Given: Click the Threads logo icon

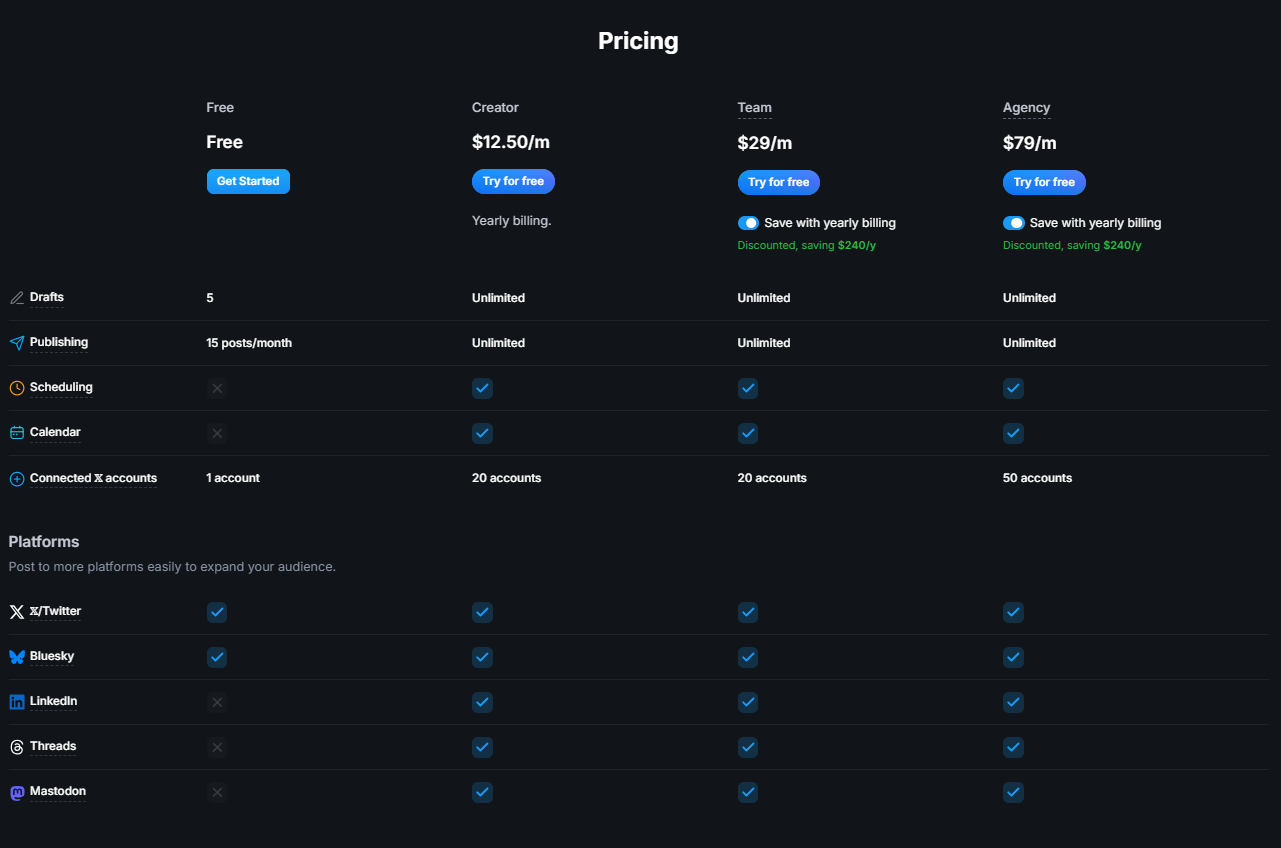Looking at the screenshot, I should (x=17, y=747).
